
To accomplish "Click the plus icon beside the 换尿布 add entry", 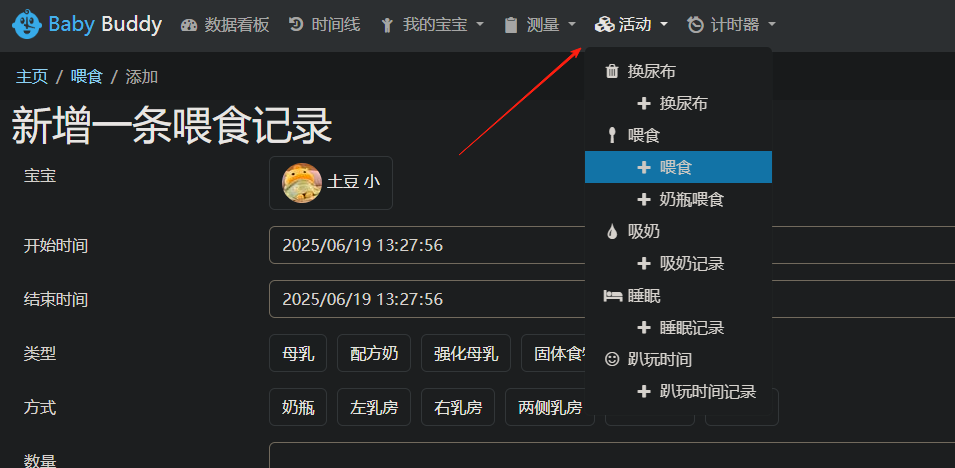I will tap(644, 104).
